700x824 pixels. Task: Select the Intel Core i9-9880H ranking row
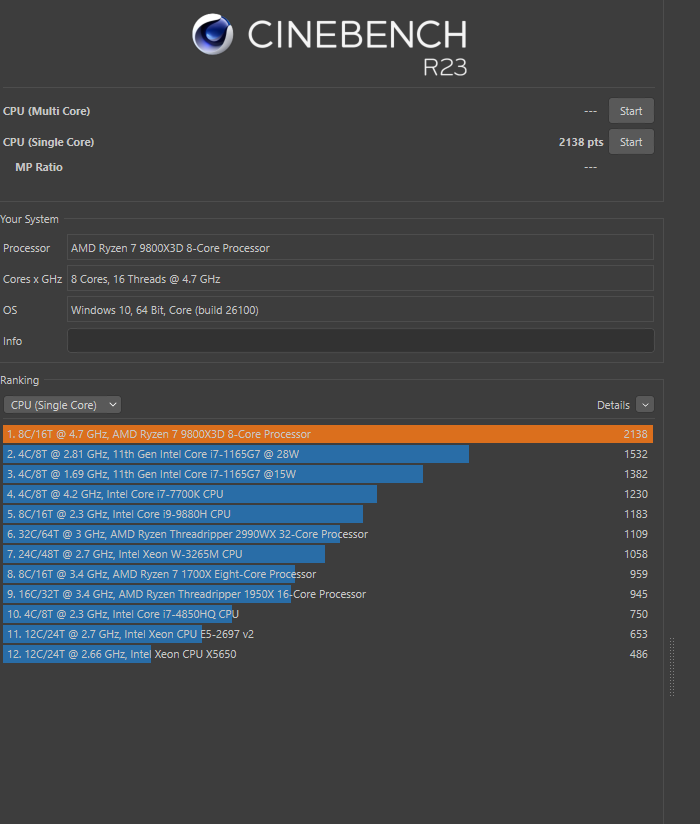(183, 514)
